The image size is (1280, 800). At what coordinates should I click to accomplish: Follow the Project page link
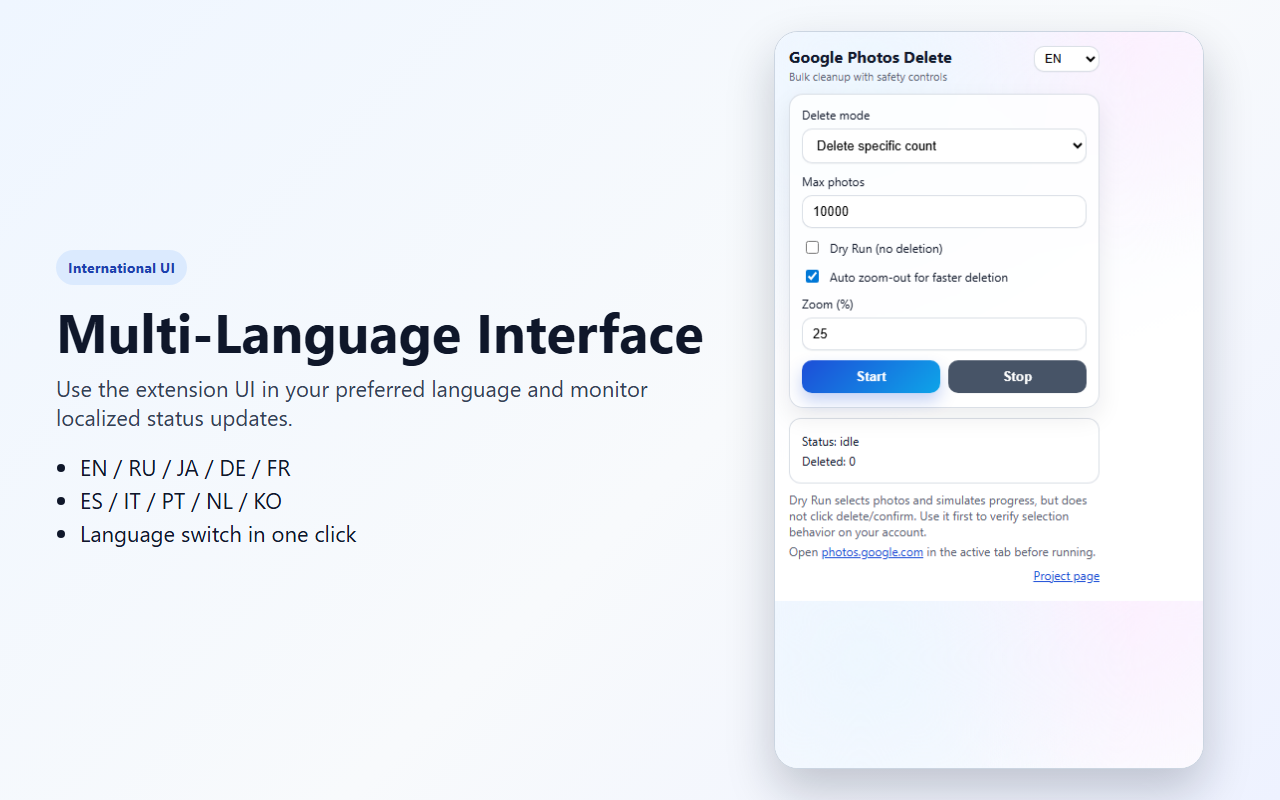tap(1066, 576)
